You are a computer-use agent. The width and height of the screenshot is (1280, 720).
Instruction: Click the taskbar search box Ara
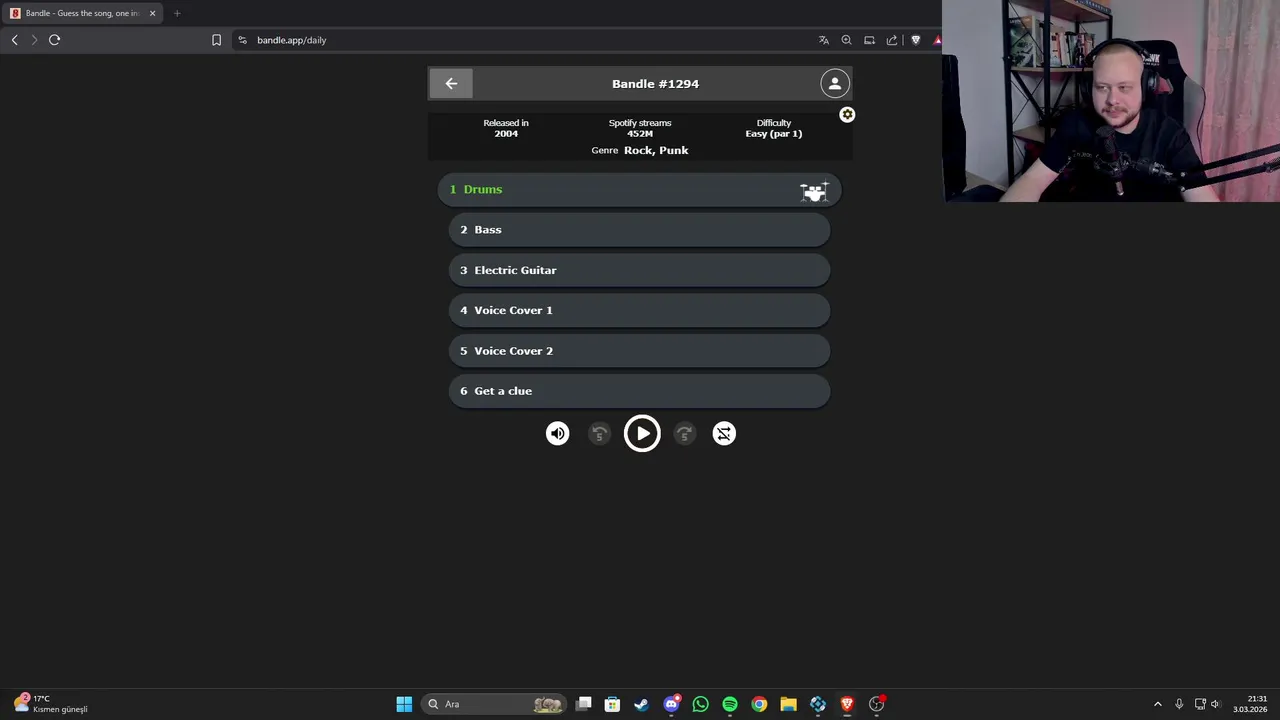[494, 704]
